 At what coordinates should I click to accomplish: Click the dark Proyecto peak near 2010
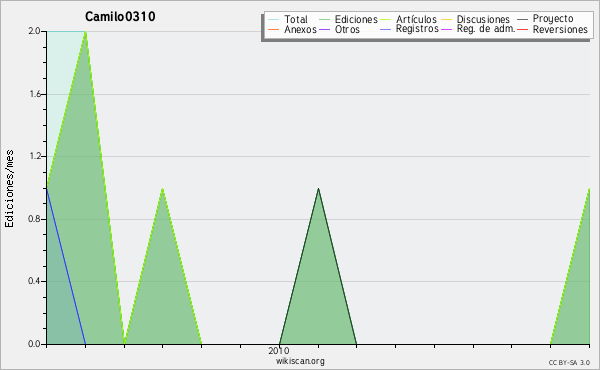(318, 189)
